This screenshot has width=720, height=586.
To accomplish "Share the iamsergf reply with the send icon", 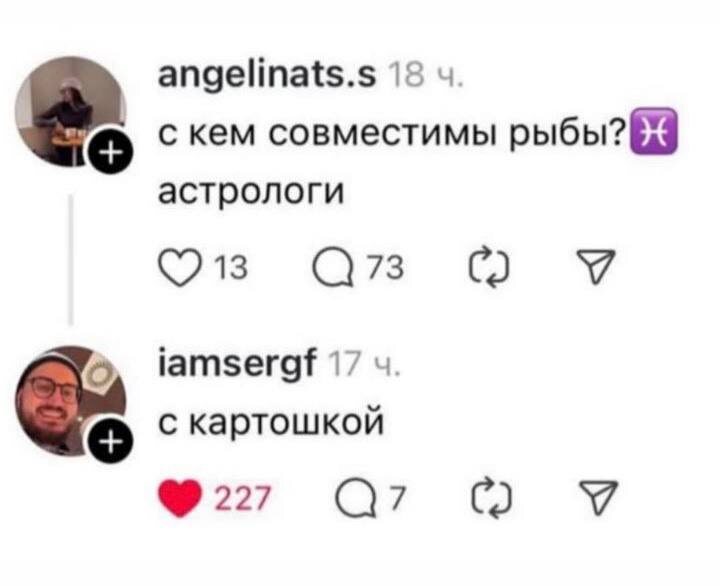I will [x=598, y=497].
